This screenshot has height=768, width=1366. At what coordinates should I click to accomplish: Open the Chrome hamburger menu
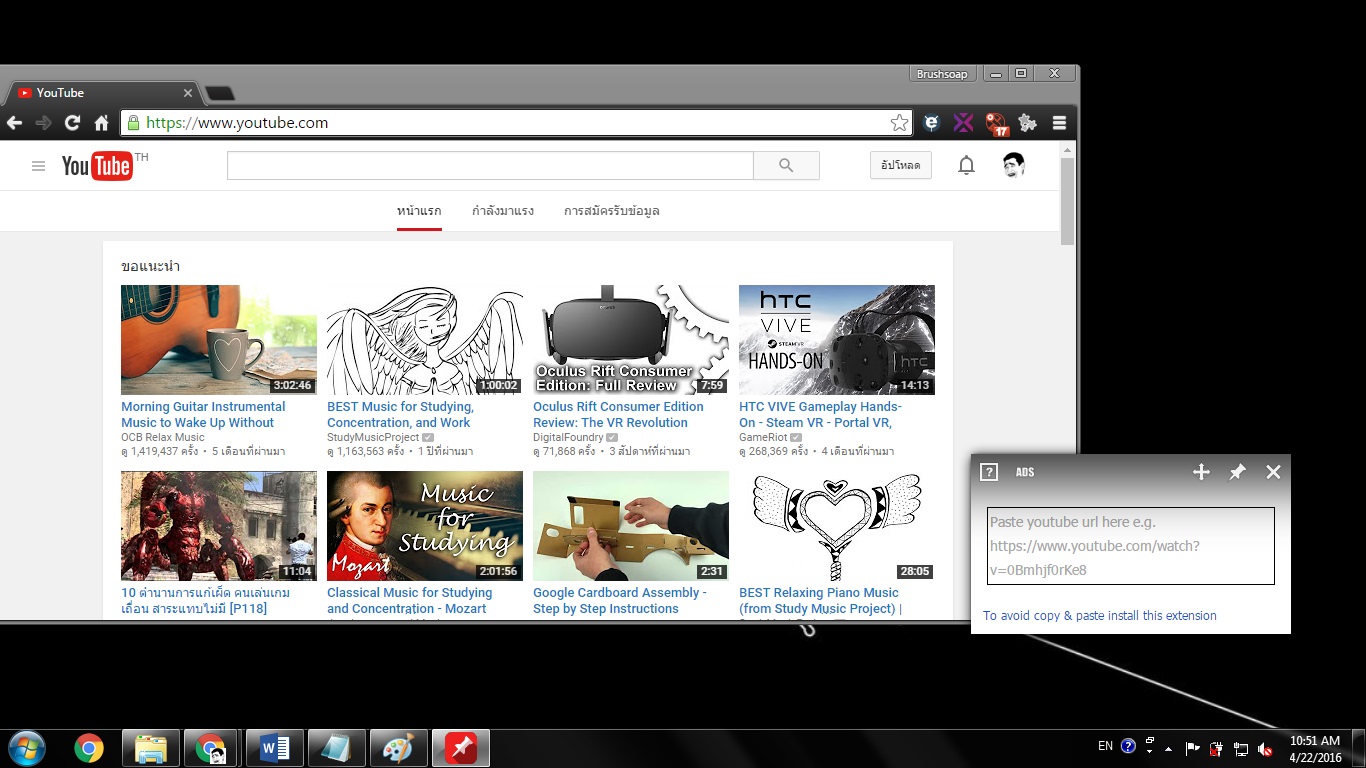tap(1059, 123)
